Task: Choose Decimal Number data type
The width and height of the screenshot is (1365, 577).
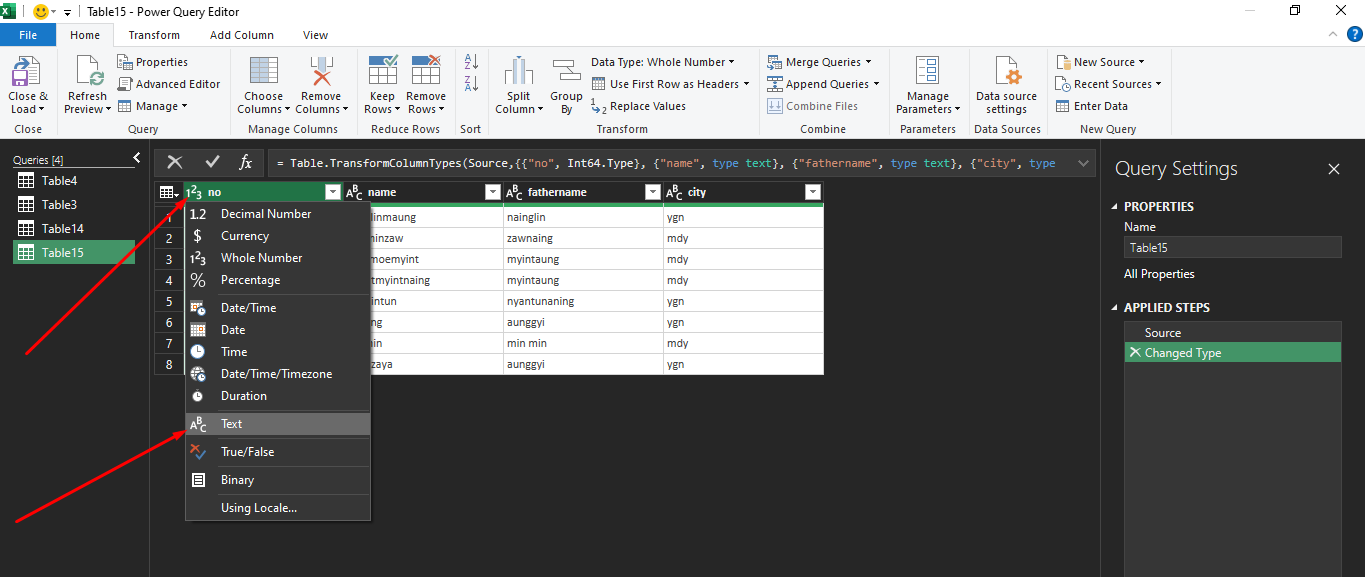Action: (278, 214)
